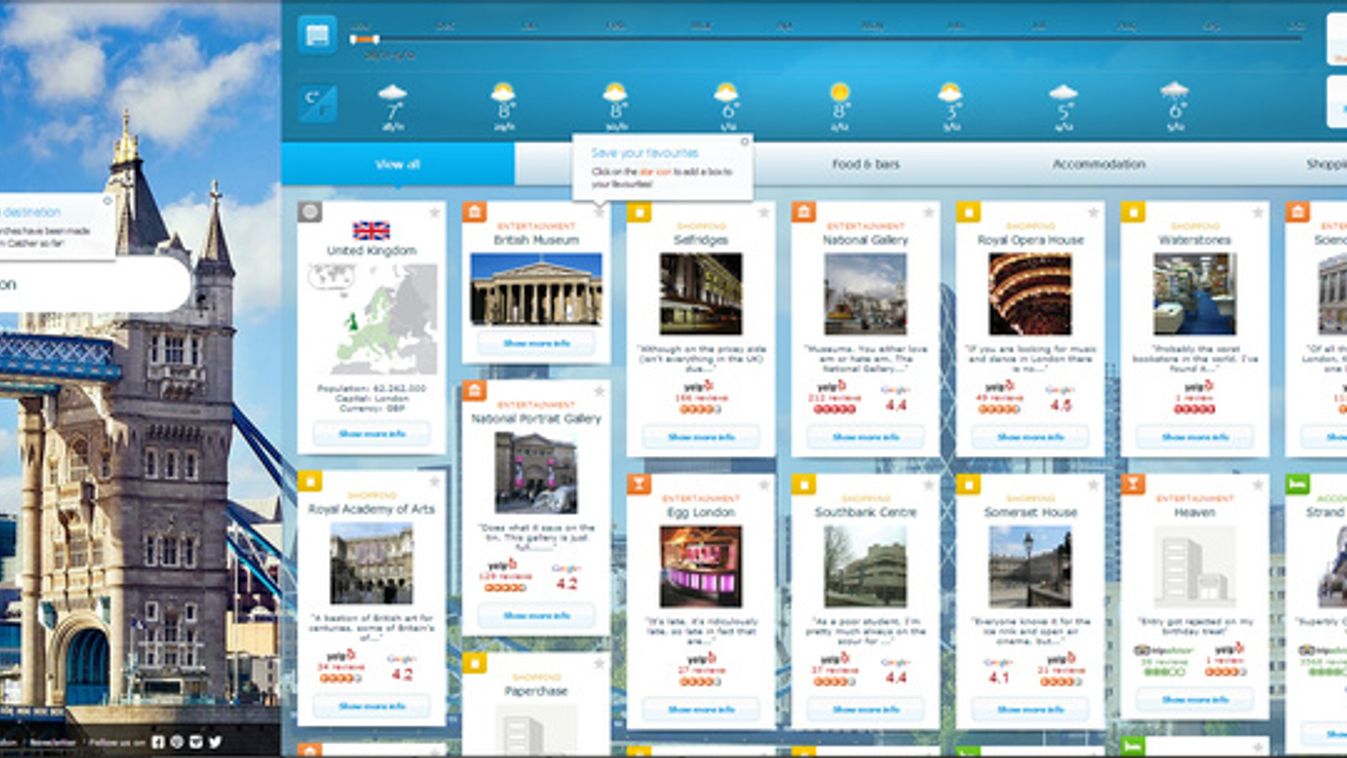
Task: Open the partially visible Shopping tab
Action: pyautogui.click(x=1326, y=164)
